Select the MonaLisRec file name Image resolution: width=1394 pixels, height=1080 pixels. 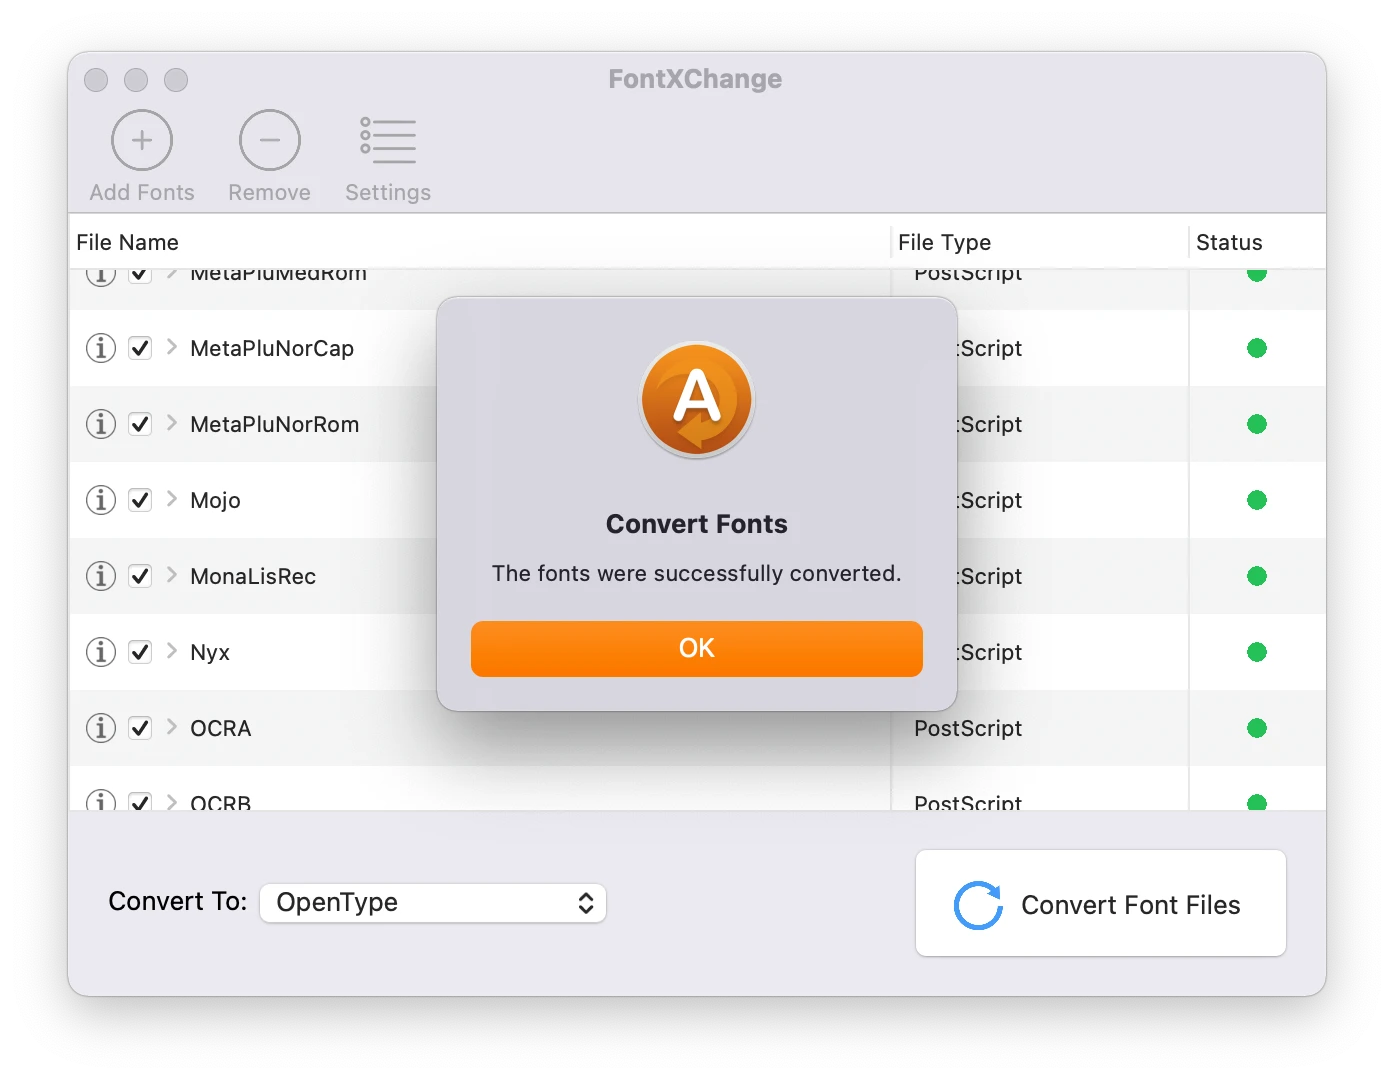pyautogui.click(x=253, y=576)
